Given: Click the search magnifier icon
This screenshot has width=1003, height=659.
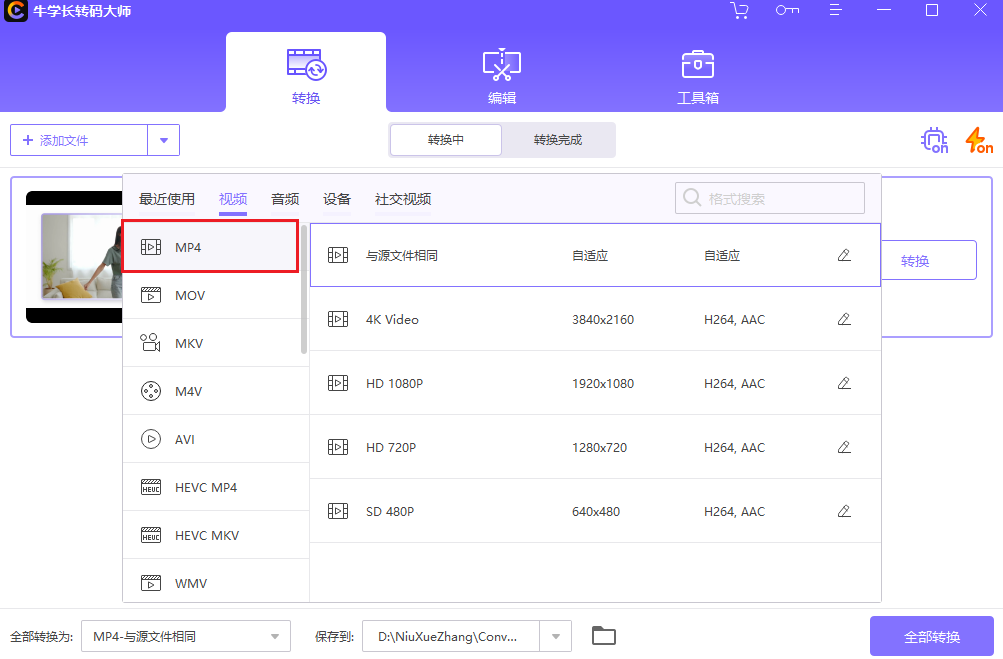Looking at the screenshot, I should (691, 197).
